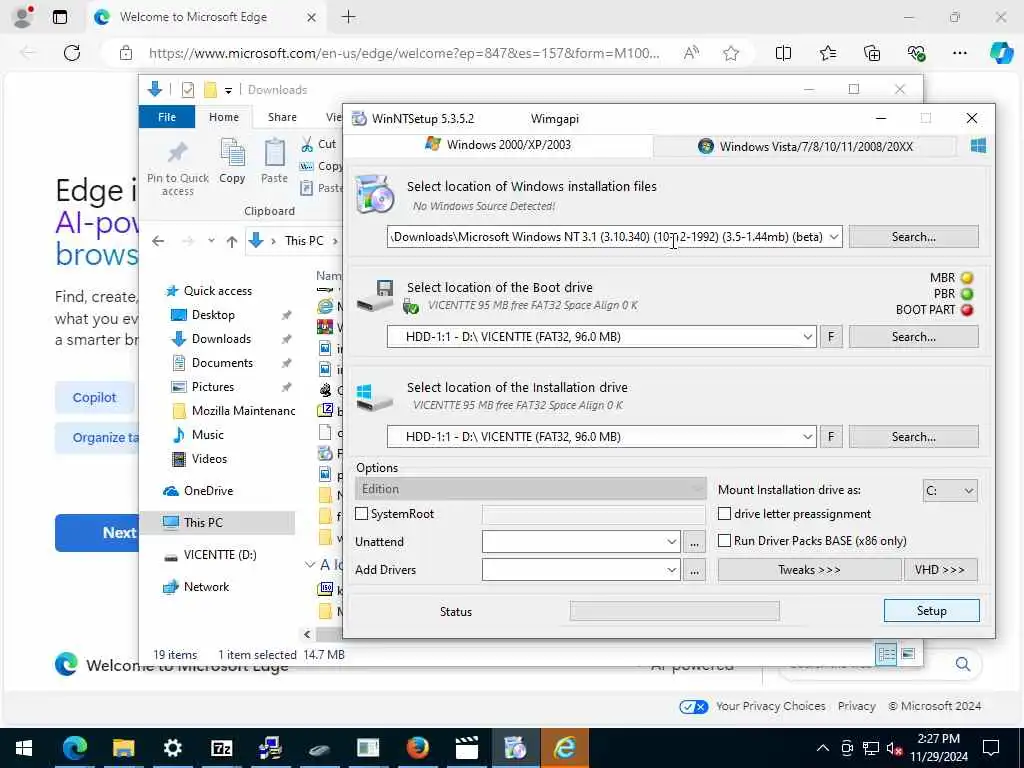
Task: Browse for Unattend file with ... button
Action: (x=694, y=542)
